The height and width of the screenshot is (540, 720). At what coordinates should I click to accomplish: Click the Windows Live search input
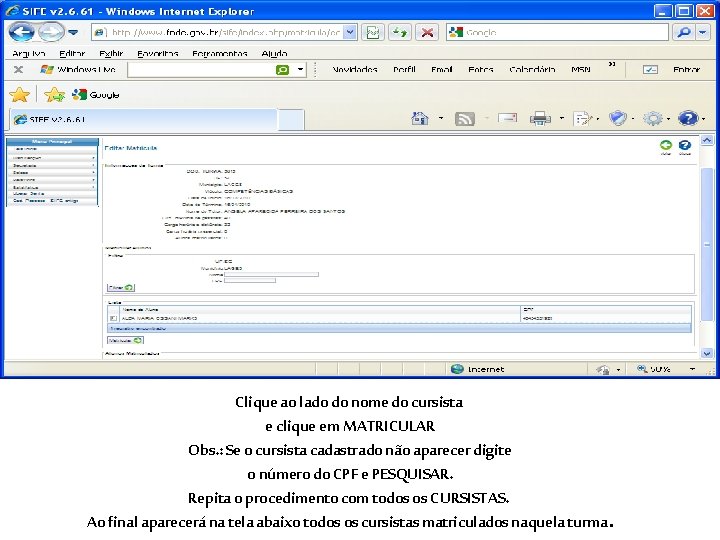pos(201,70)
